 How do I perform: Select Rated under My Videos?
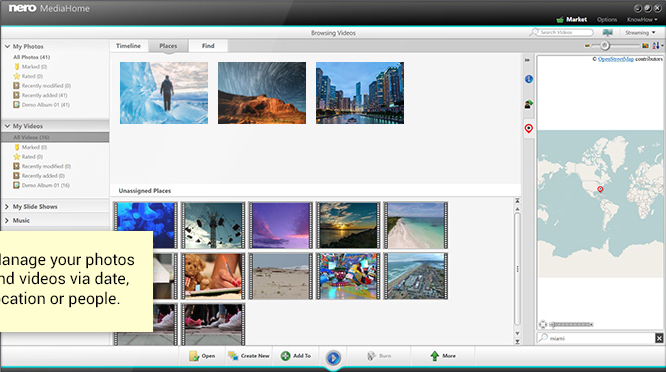[28, 157]
